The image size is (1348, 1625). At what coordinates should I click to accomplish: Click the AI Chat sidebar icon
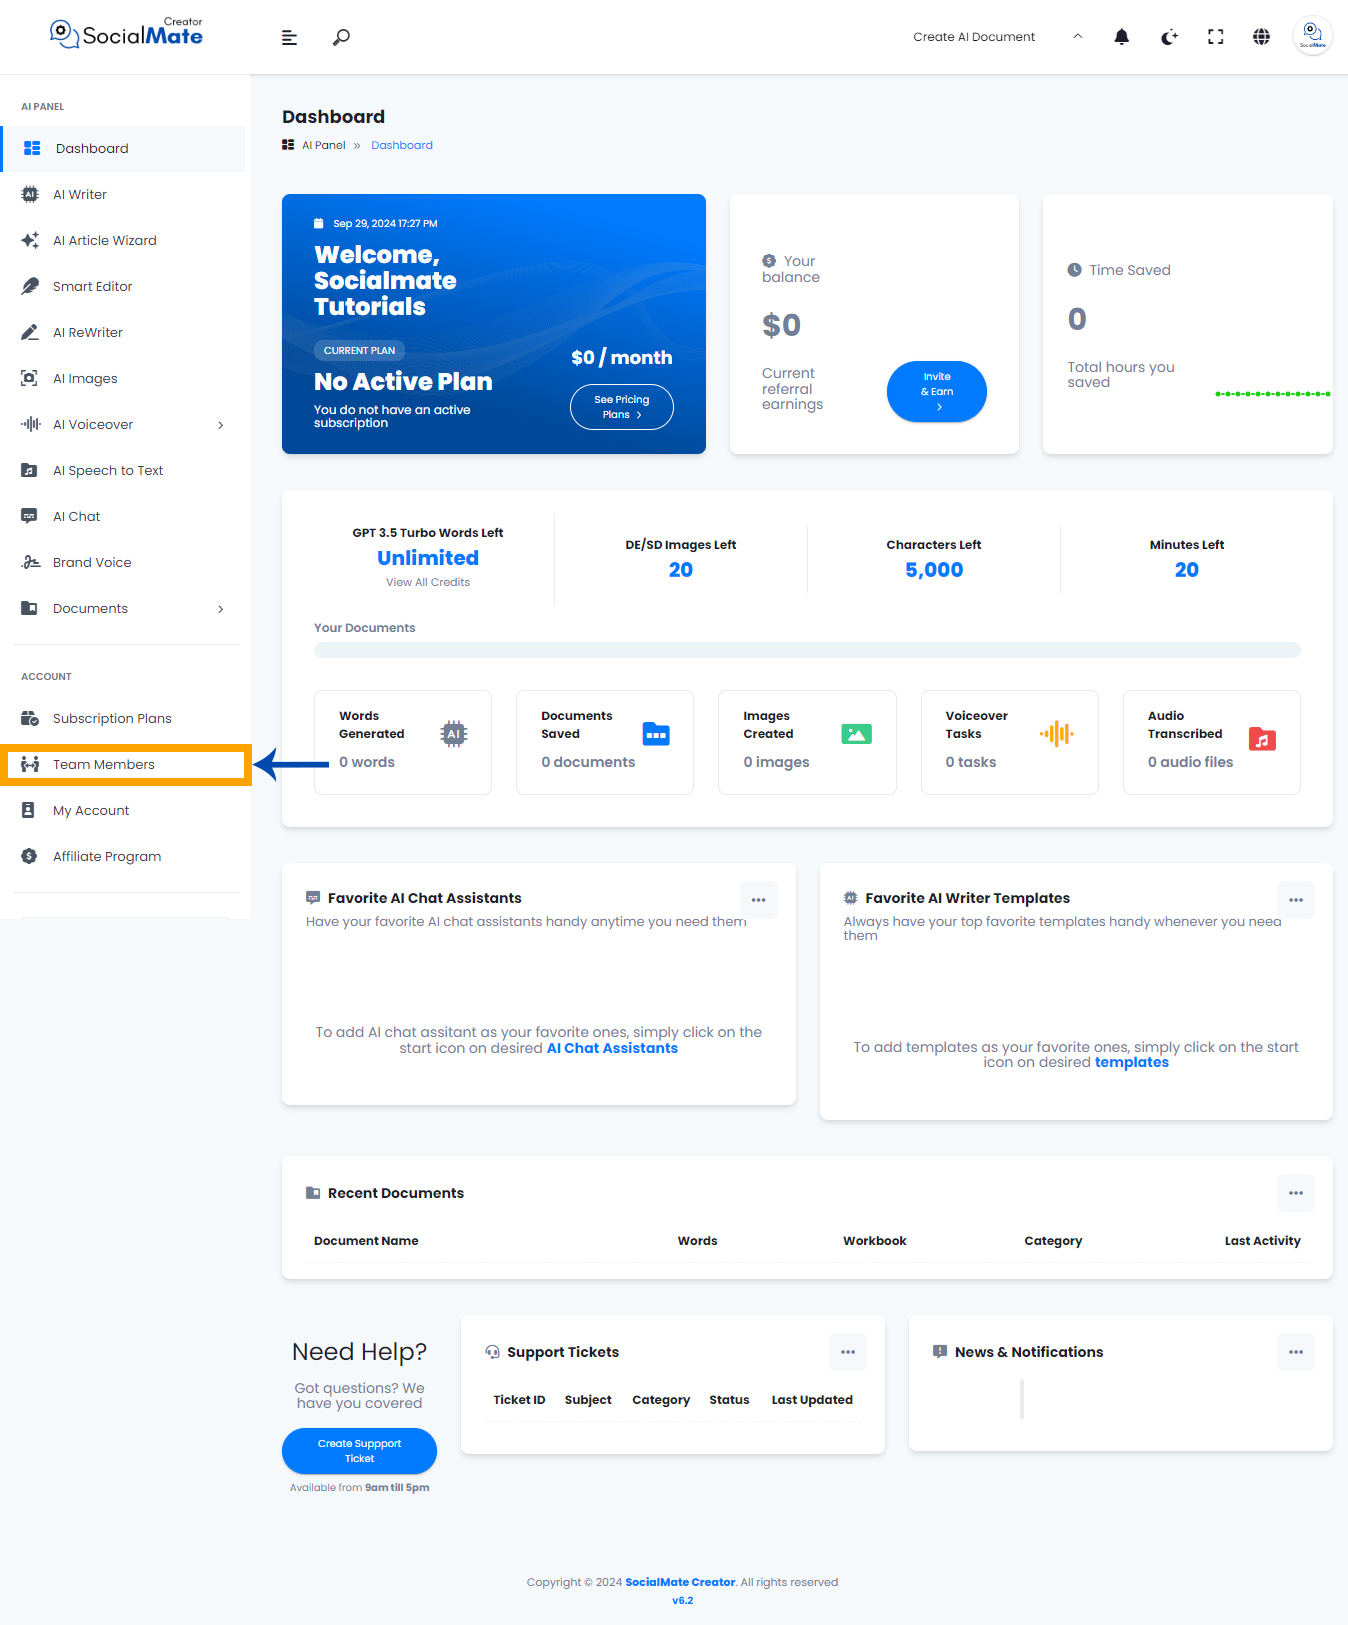pyautogui.click(x=30, y=516)
